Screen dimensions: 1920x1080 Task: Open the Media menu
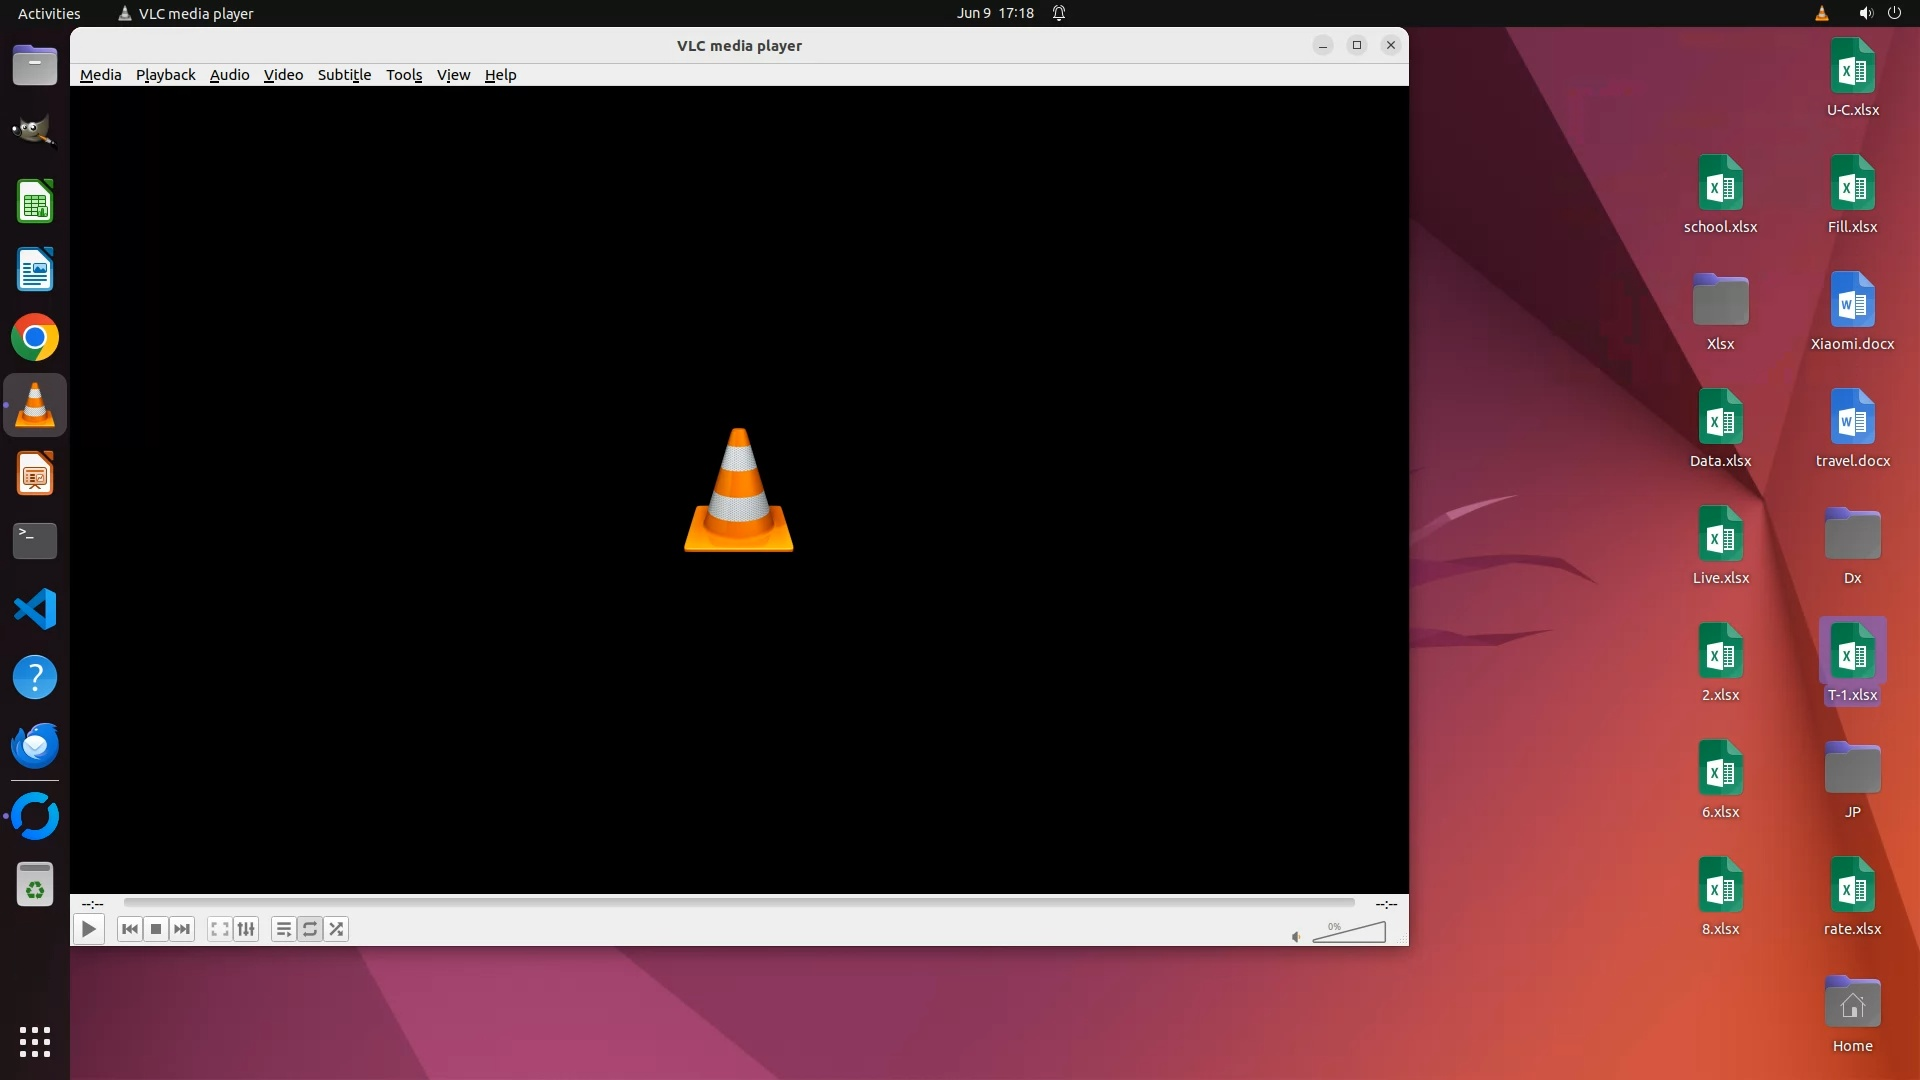click(x=100, y=75)
